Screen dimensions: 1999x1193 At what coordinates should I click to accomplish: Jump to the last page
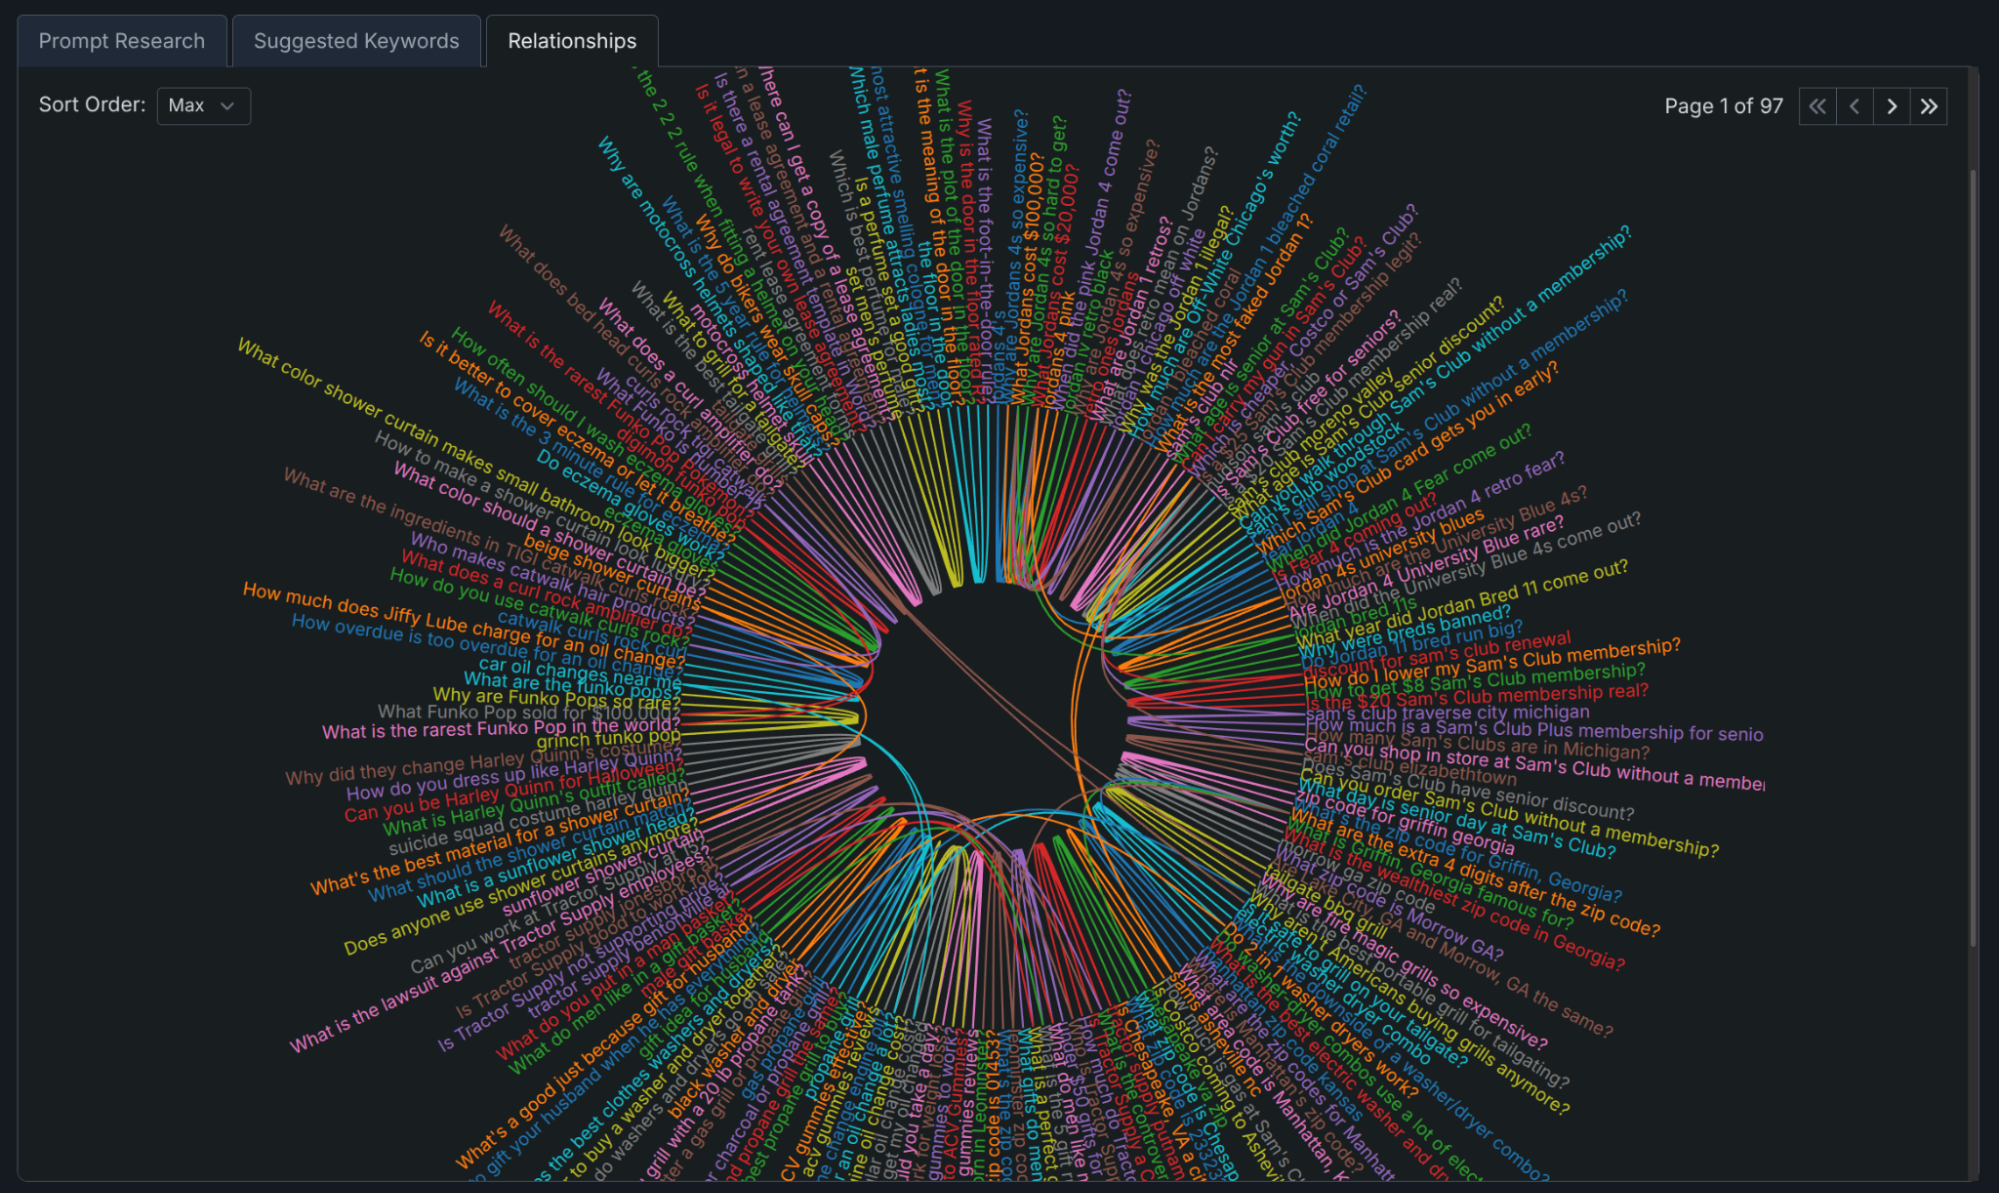pyautogui.click(x=1928, y=106)
